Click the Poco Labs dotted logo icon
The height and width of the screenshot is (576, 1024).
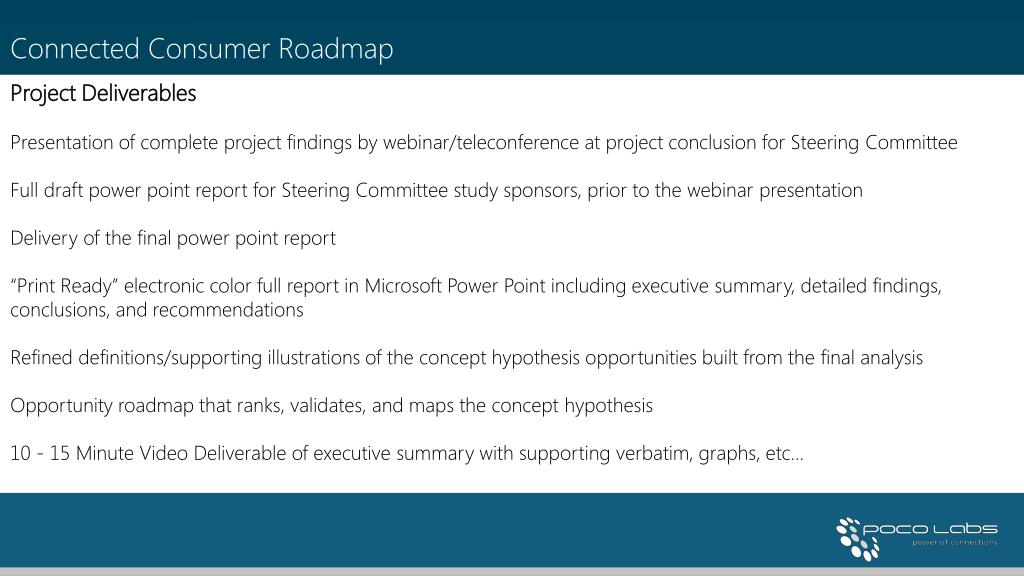point(857,539)
